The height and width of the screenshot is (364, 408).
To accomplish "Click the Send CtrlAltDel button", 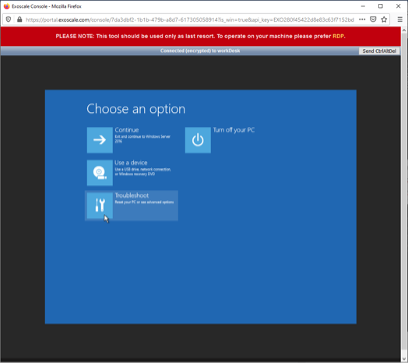I will coord(379,51).
